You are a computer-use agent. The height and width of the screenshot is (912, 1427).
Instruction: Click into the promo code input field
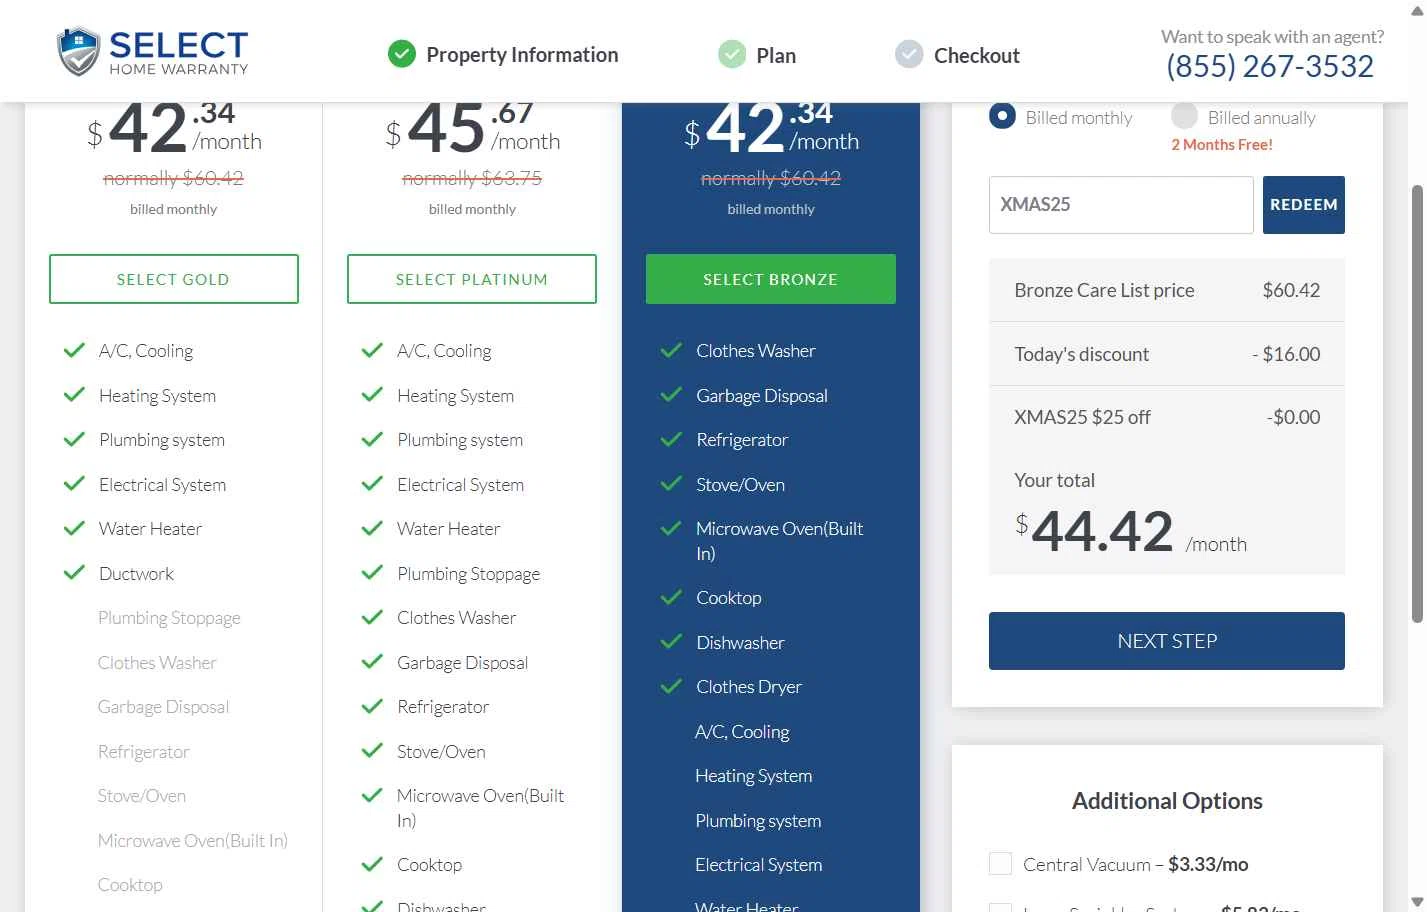(x=1121, y=205)
